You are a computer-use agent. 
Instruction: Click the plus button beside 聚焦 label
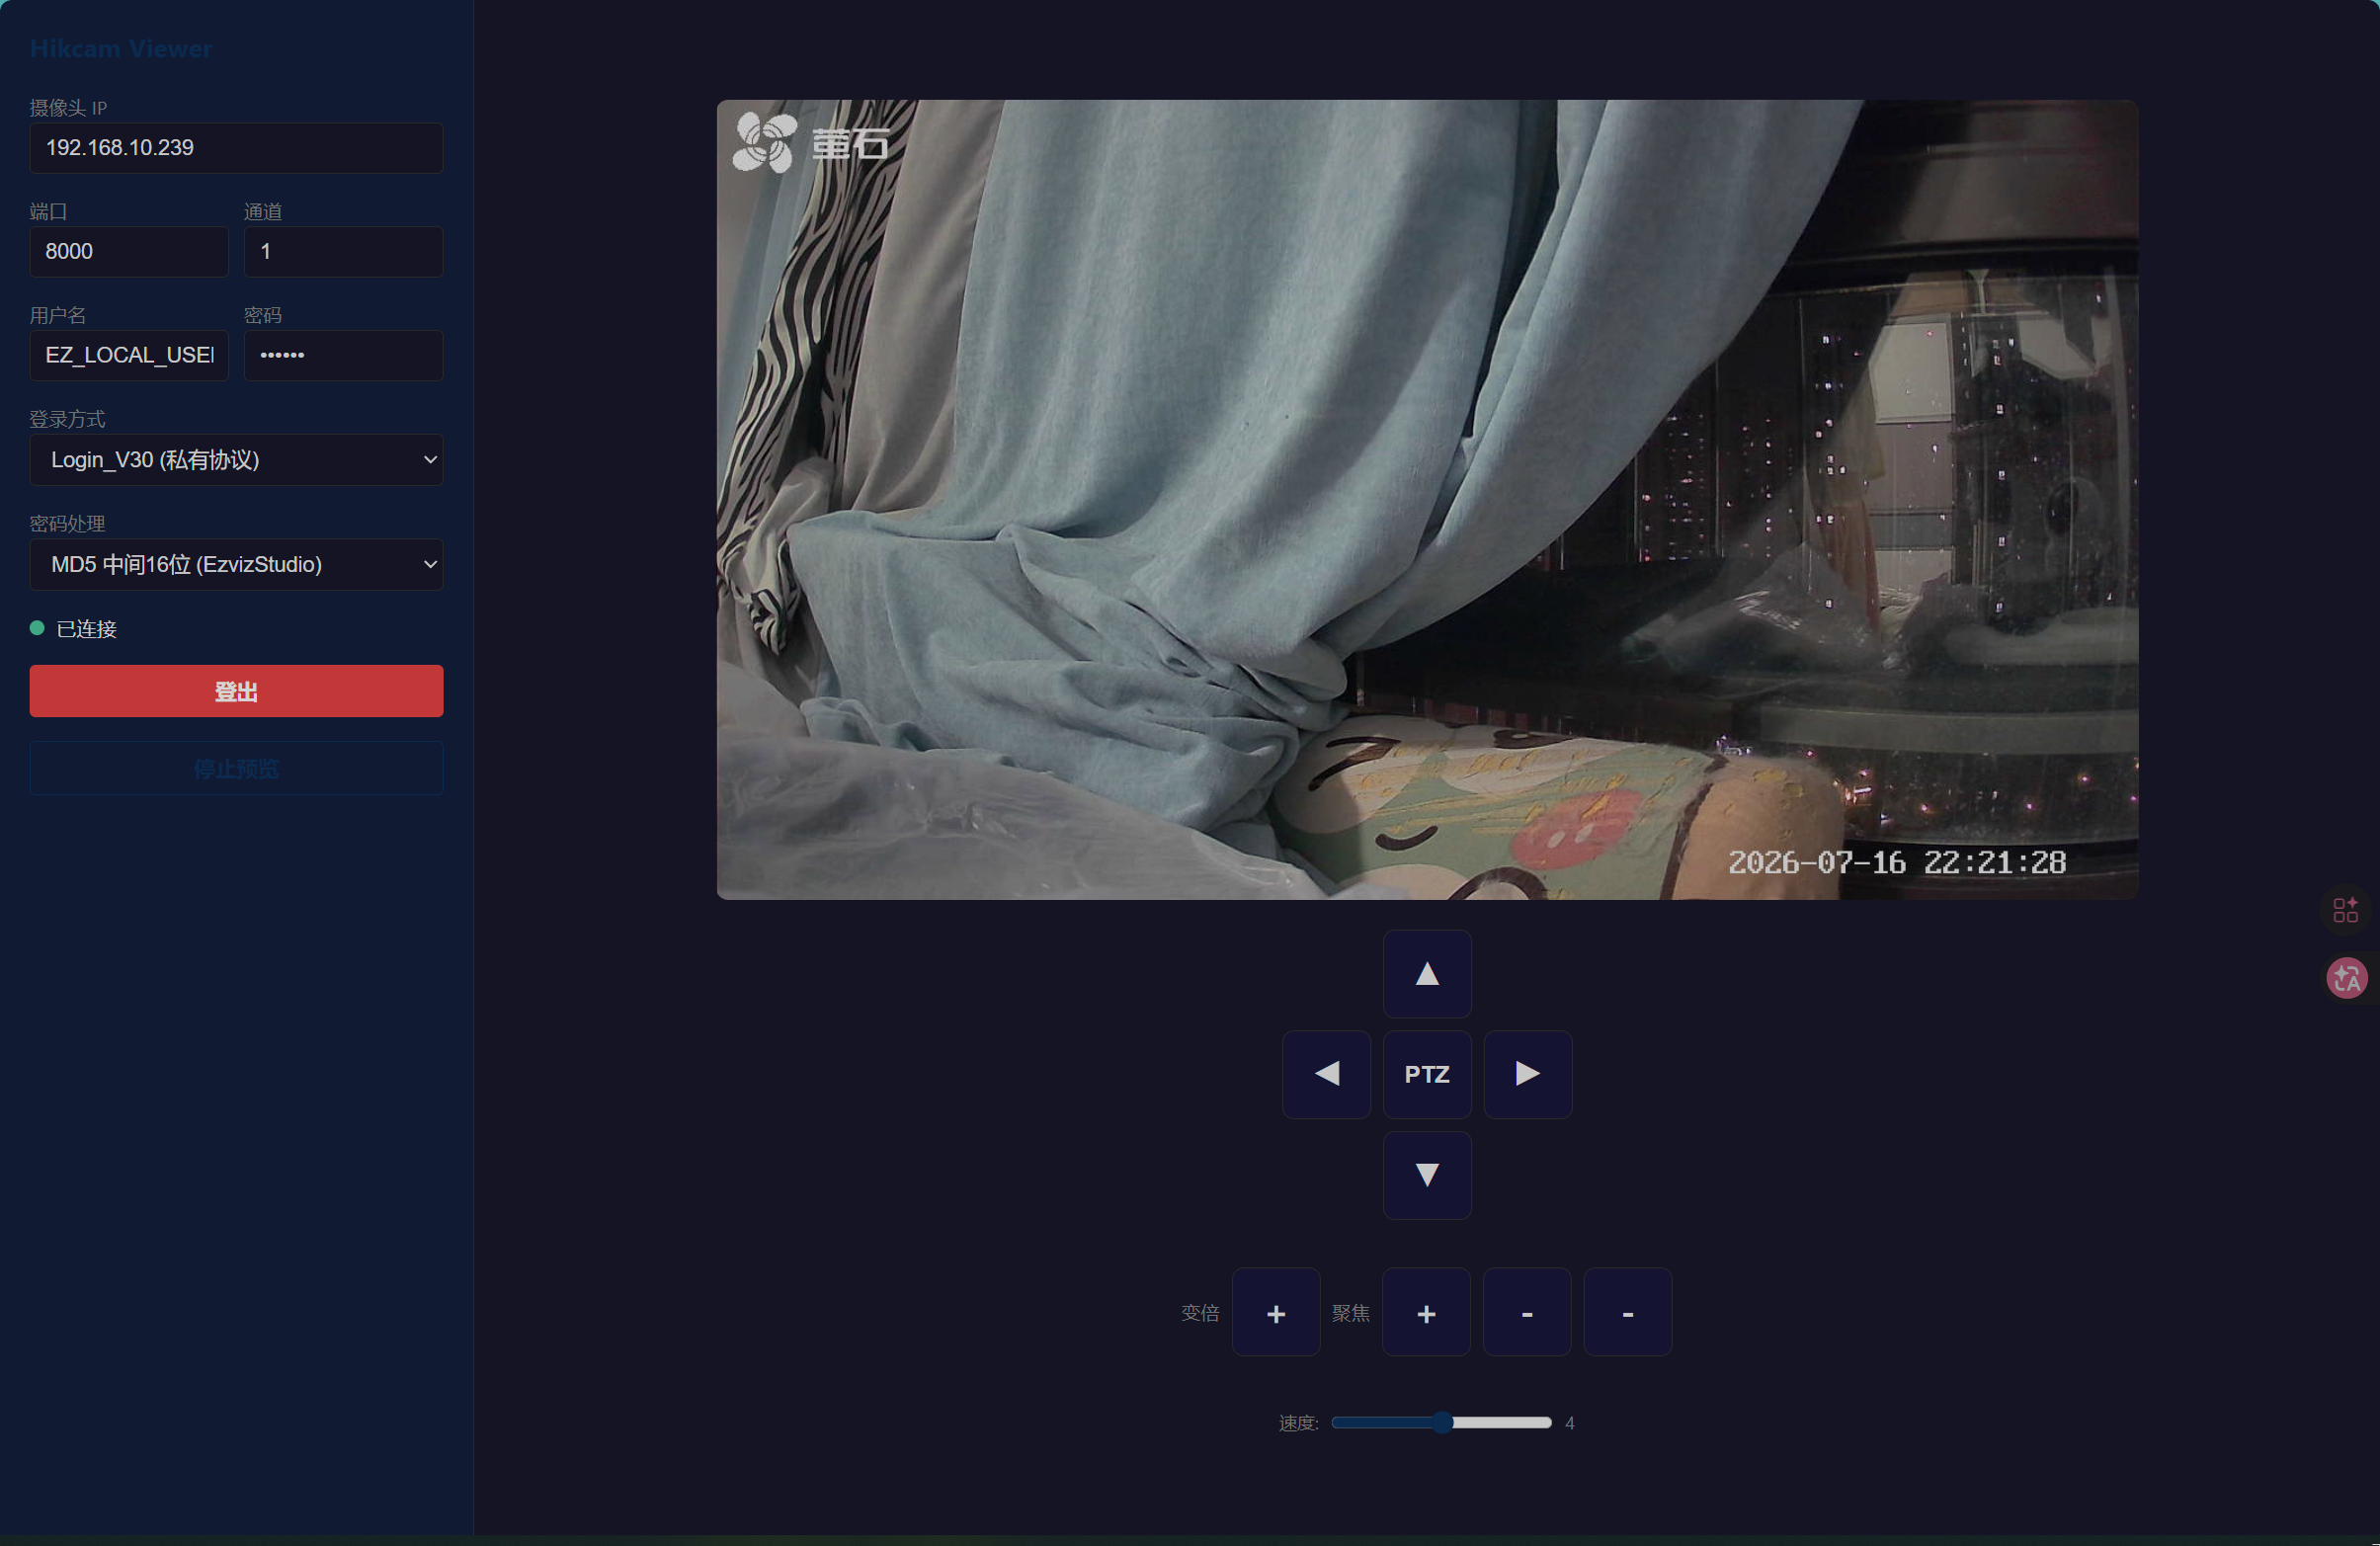(1426, 1312)
